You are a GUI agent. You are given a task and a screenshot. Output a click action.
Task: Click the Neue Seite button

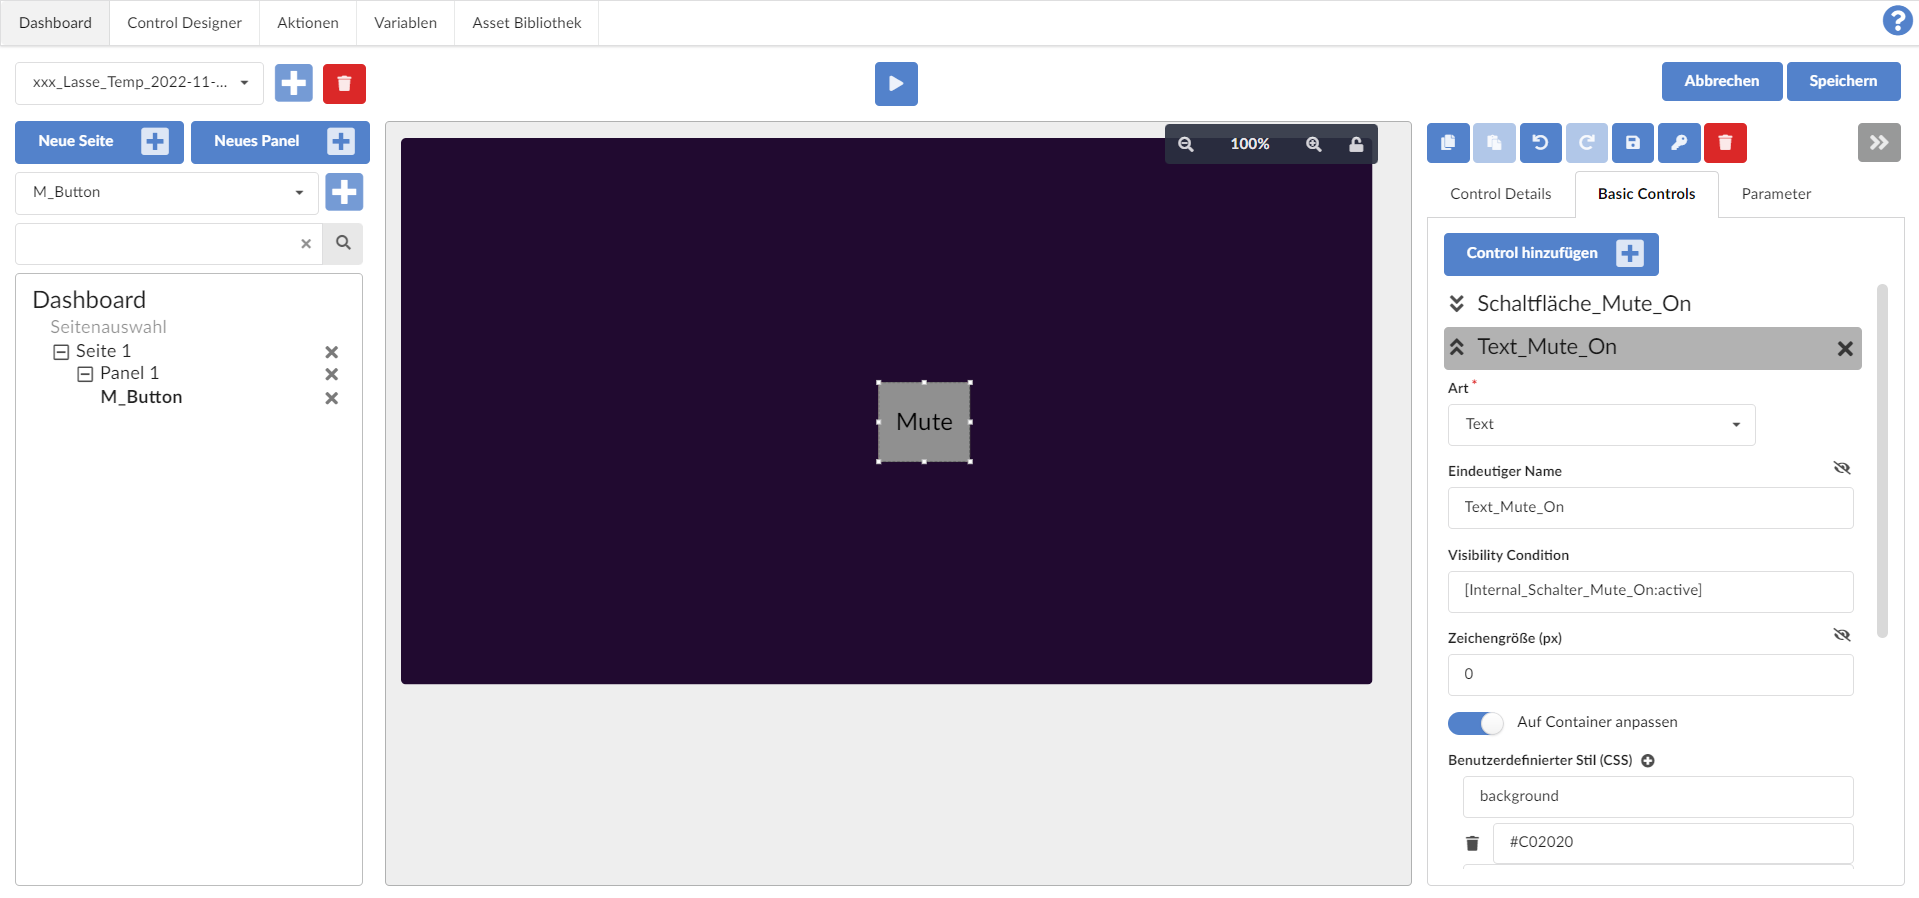[99, 142]
